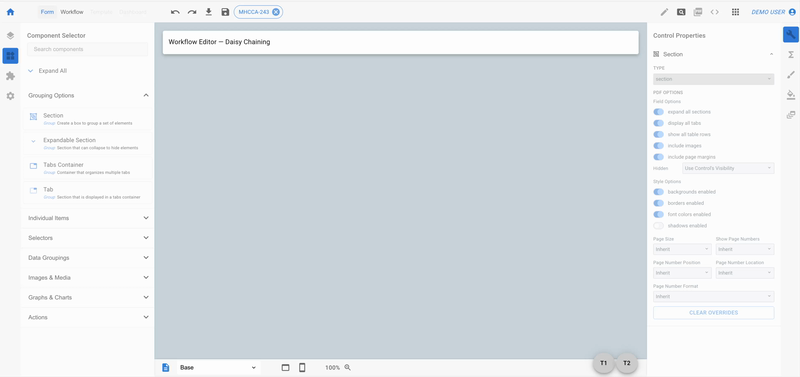Toggle show all table rows switch
Screen dimensions: 800x377
coord(659,134)
